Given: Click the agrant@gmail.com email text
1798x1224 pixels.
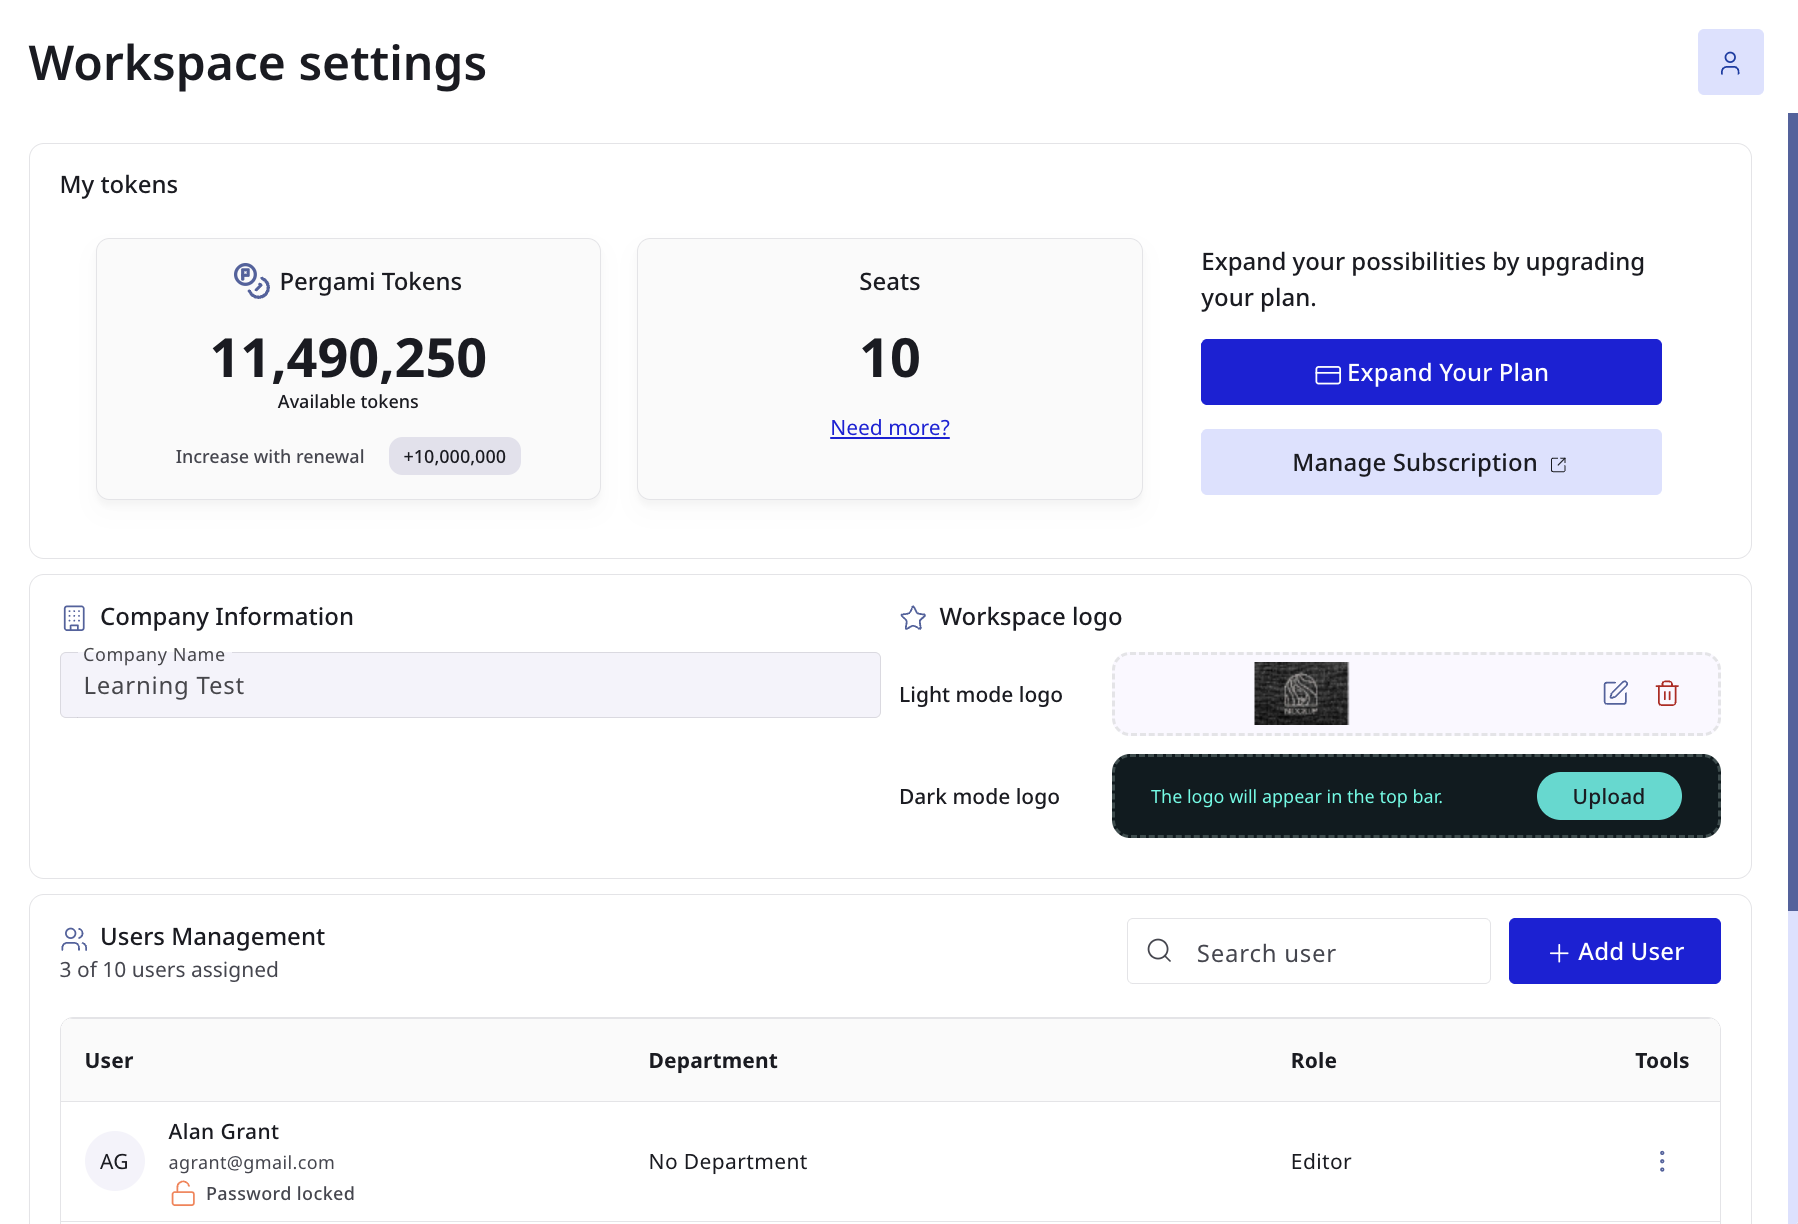Looking at the screenshot, I should pyautogui.click(x=251, y=1162).
